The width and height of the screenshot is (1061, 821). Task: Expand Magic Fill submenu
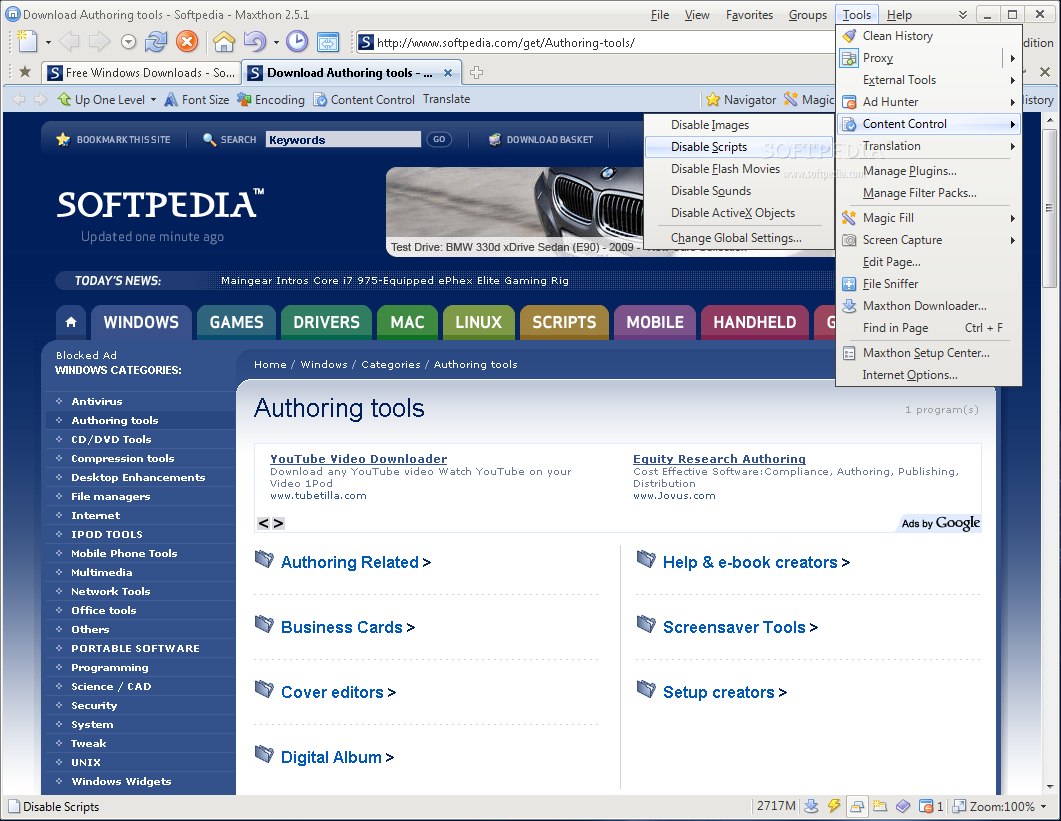click(x=928, y=218)
